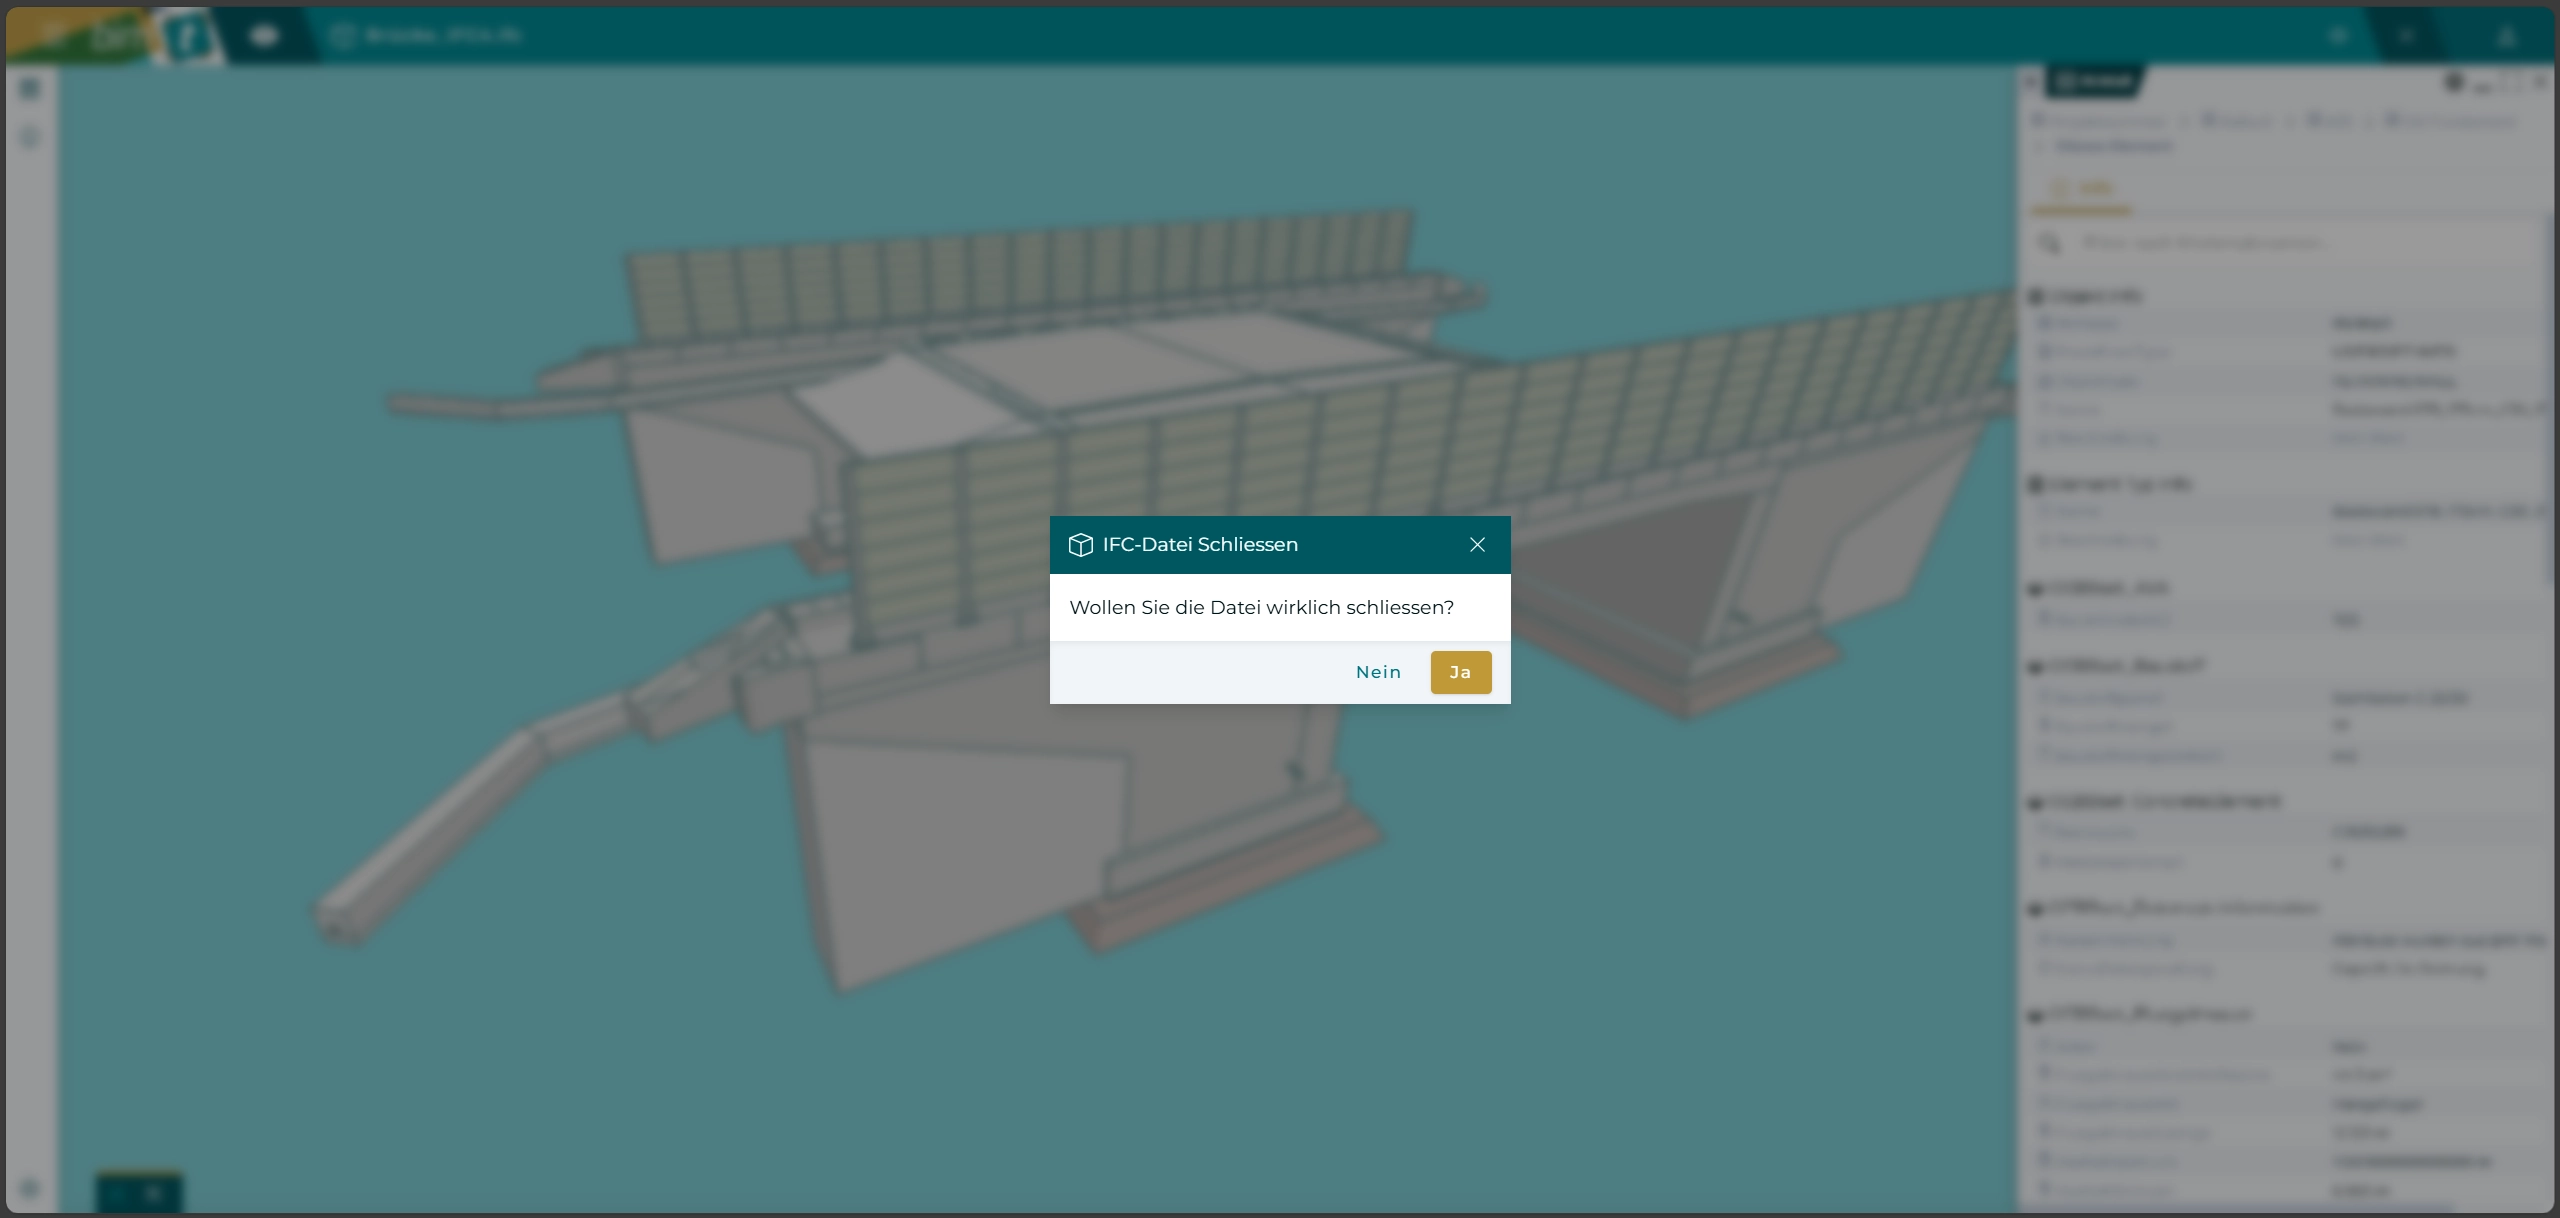Click the dark panel tab atop right panel
2560x1218 pixels.
click(2094, 82)
